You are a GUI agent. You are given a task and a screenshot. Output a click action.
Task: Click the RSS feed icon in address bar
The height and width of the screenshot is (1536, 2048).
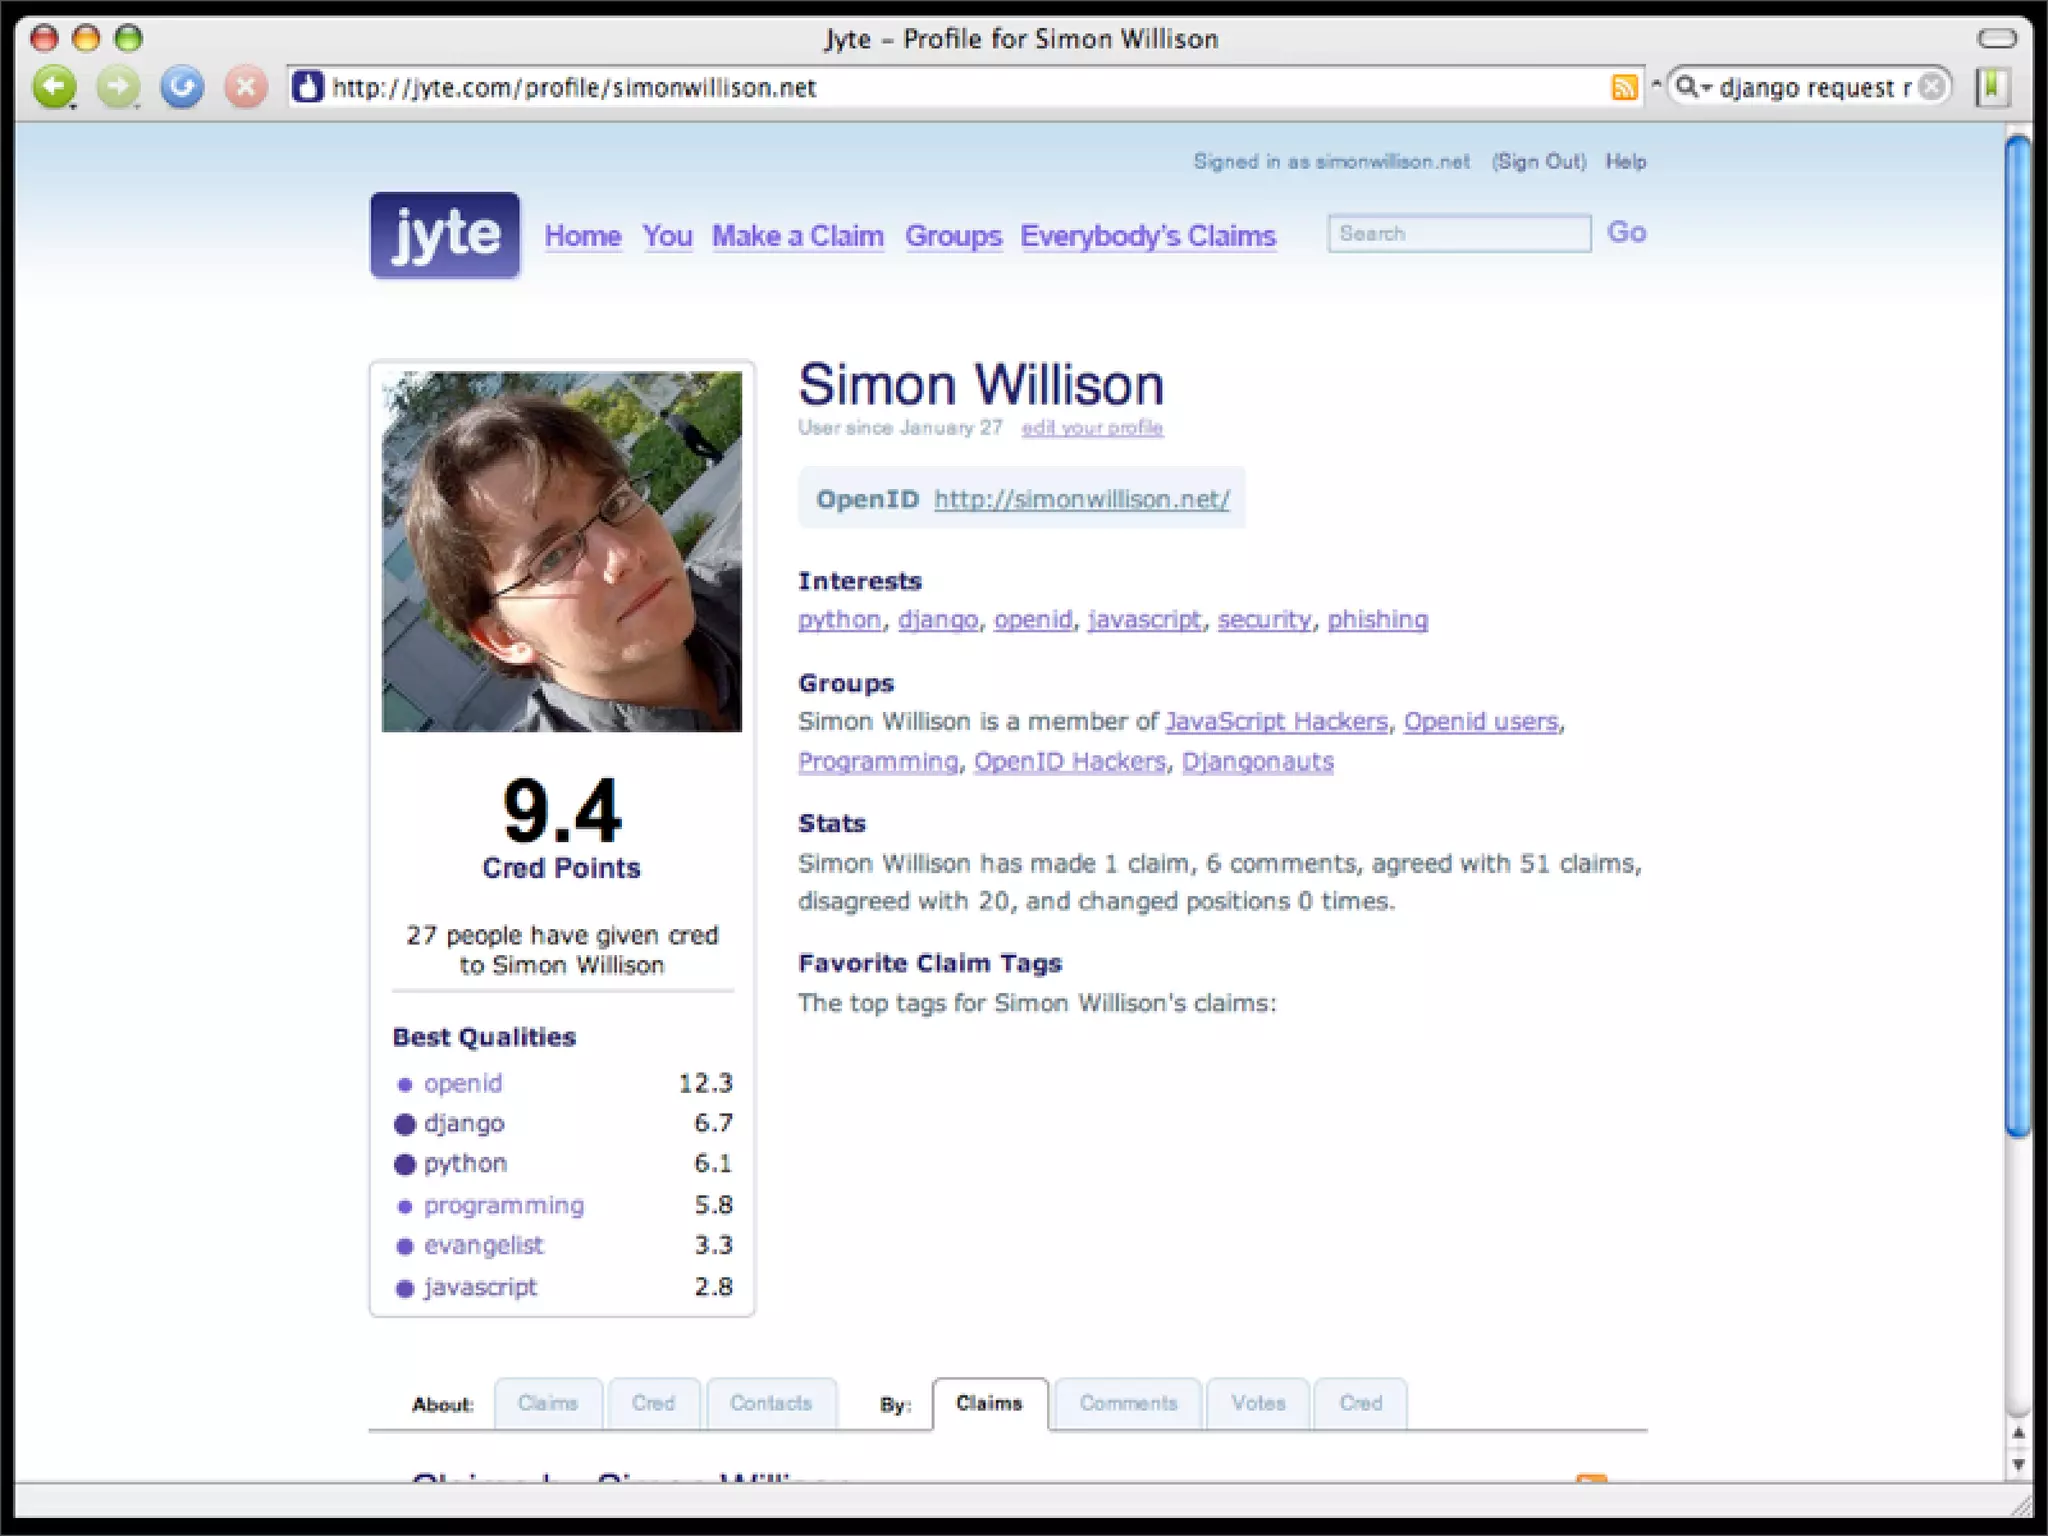click(1624, 88)
